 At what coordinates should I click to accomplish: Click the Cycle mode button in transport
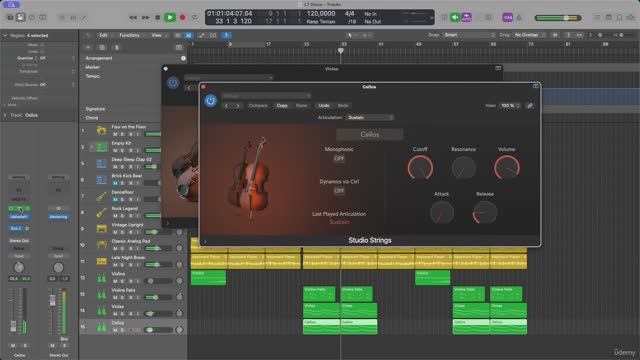point(195,18)
